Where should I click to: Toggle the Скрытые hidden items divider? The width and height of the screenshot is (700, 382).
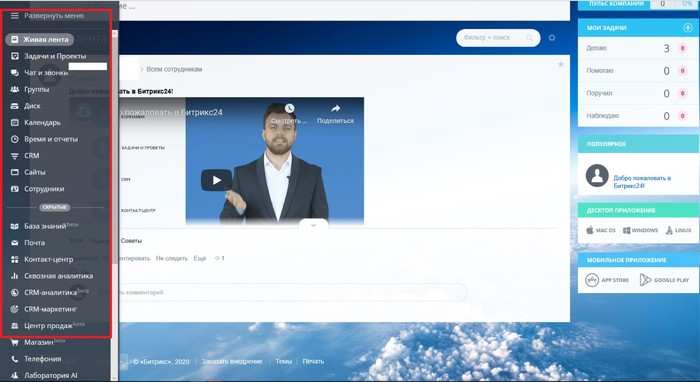coord(54,207)
